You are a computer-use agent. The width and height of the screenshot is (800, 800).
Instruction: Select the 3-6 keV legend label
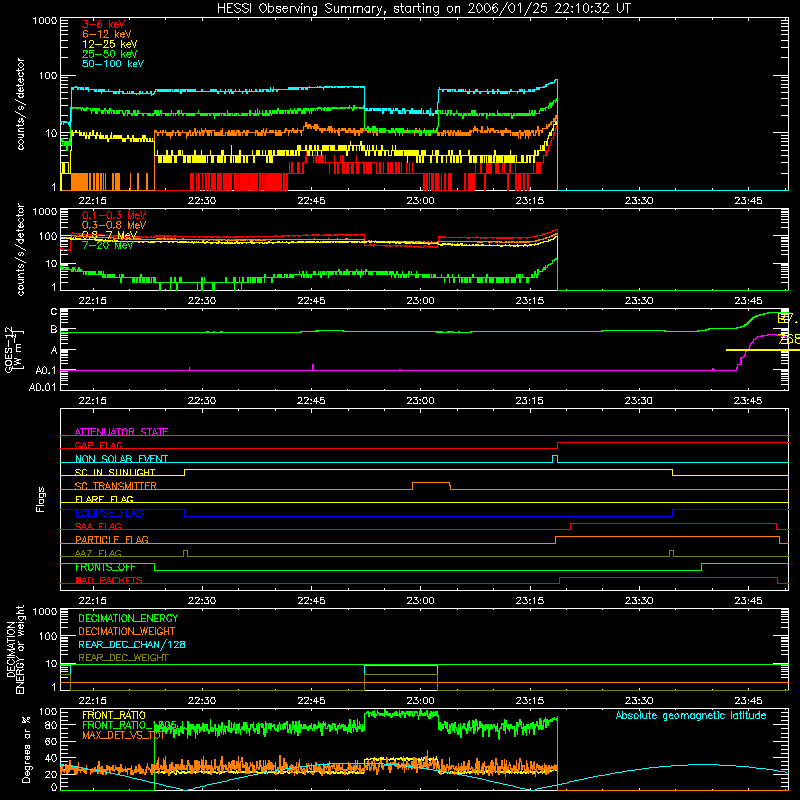click(x=104, y=24)
